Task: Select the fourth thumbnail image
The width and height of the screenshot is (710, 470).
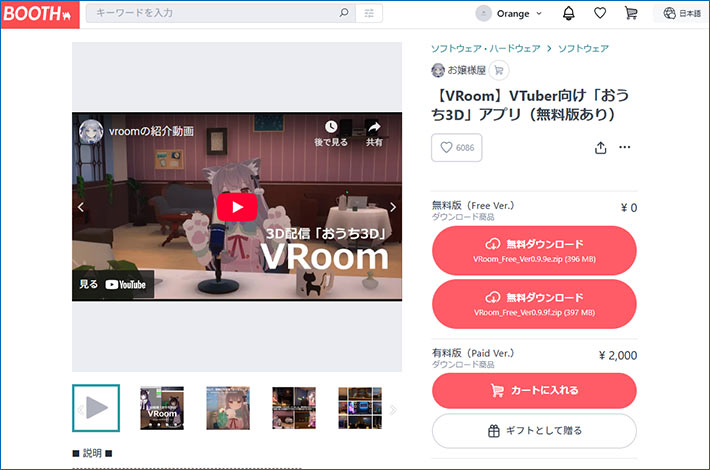Action: pyautogui.click(x=294, y=408)
